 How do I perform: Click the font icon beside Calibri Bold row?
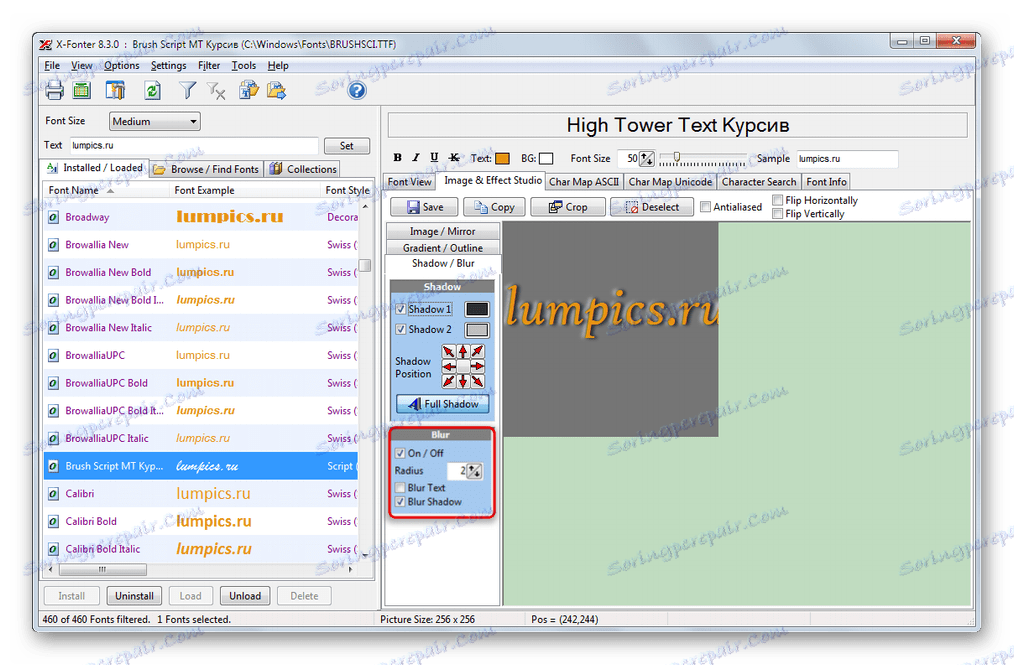tap(54, 521)
